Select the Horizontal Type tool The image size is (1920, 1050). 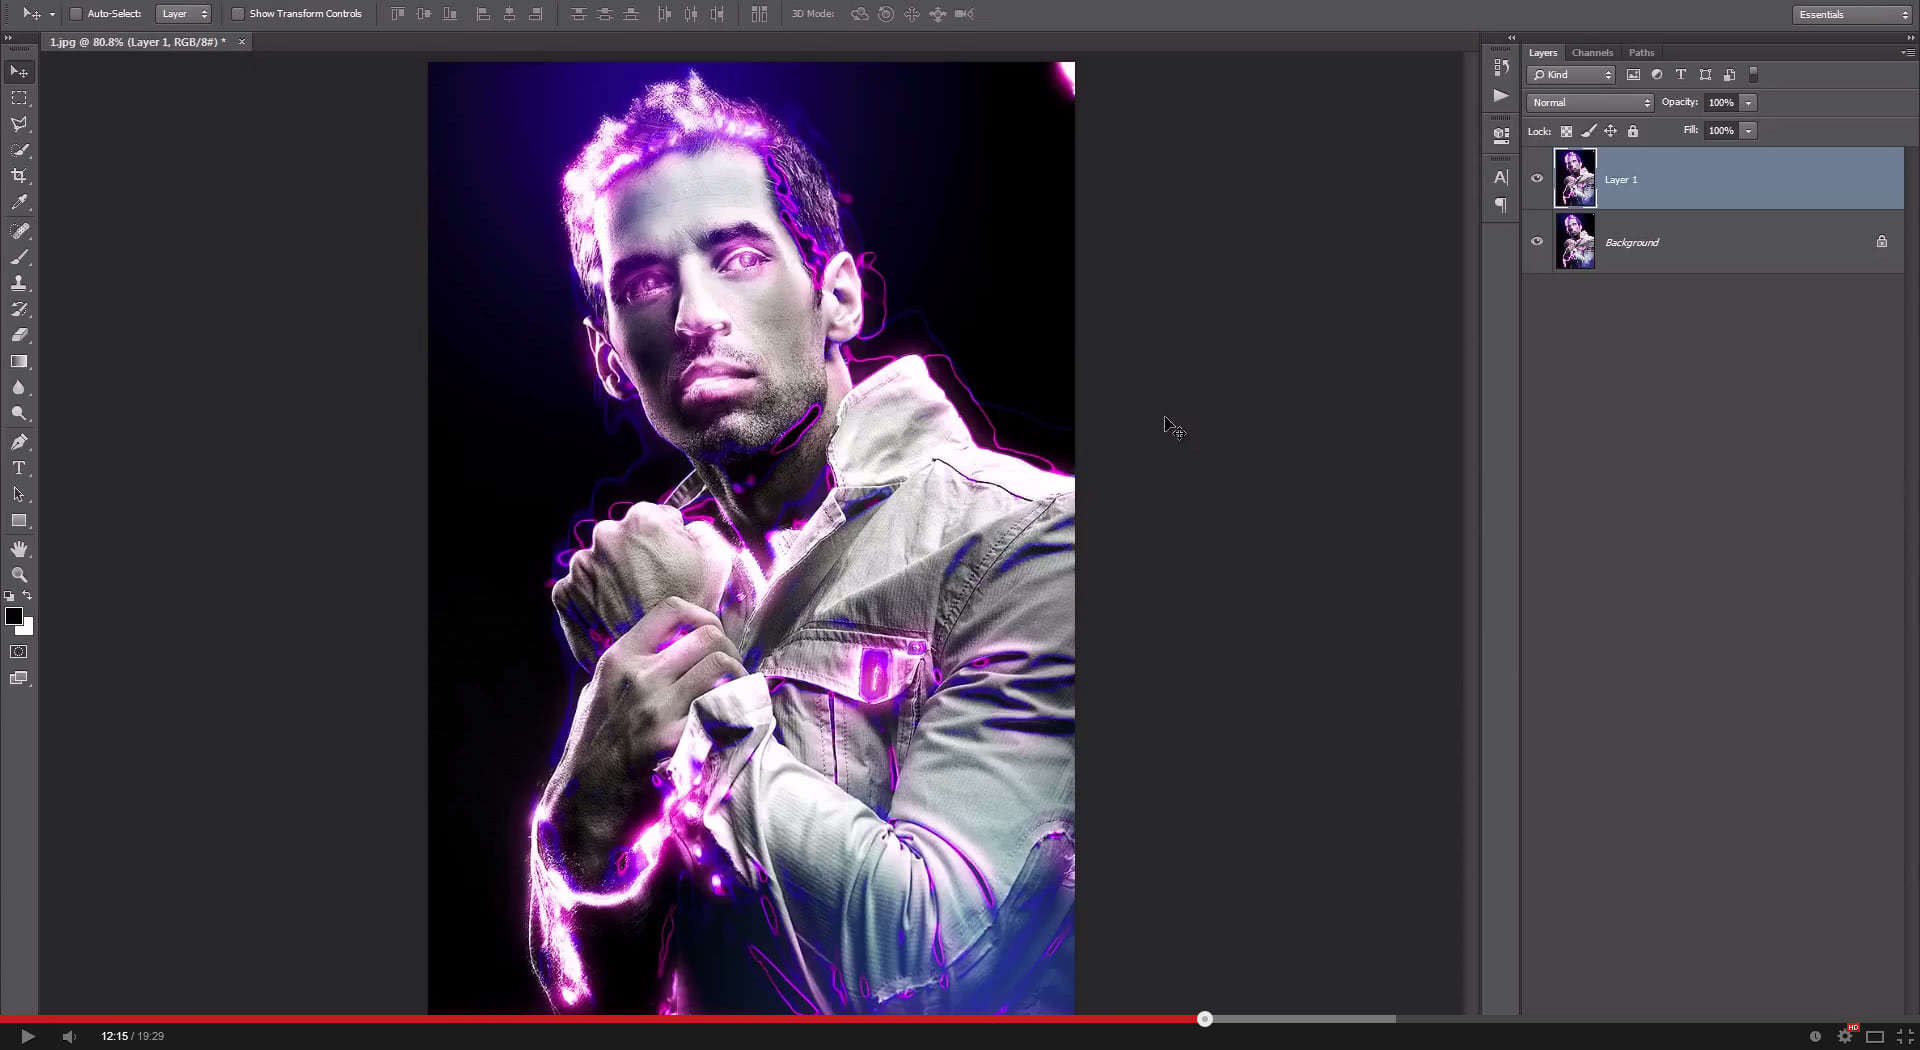19,467
